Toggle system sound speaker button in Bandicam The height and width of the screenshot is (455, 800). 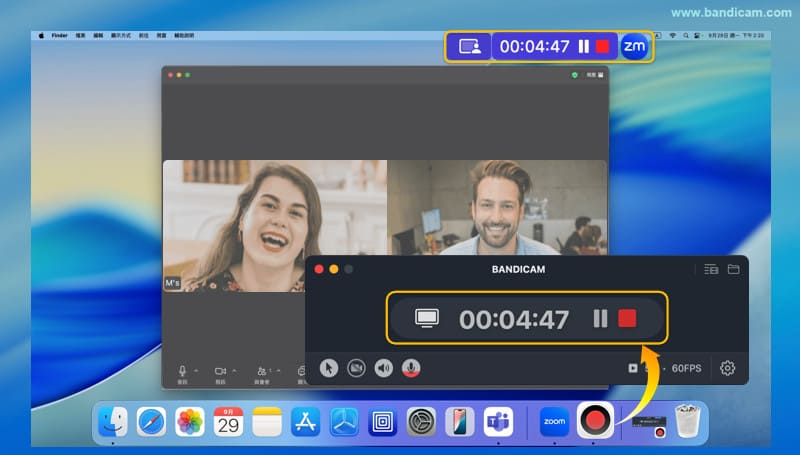tap(384, 368)
